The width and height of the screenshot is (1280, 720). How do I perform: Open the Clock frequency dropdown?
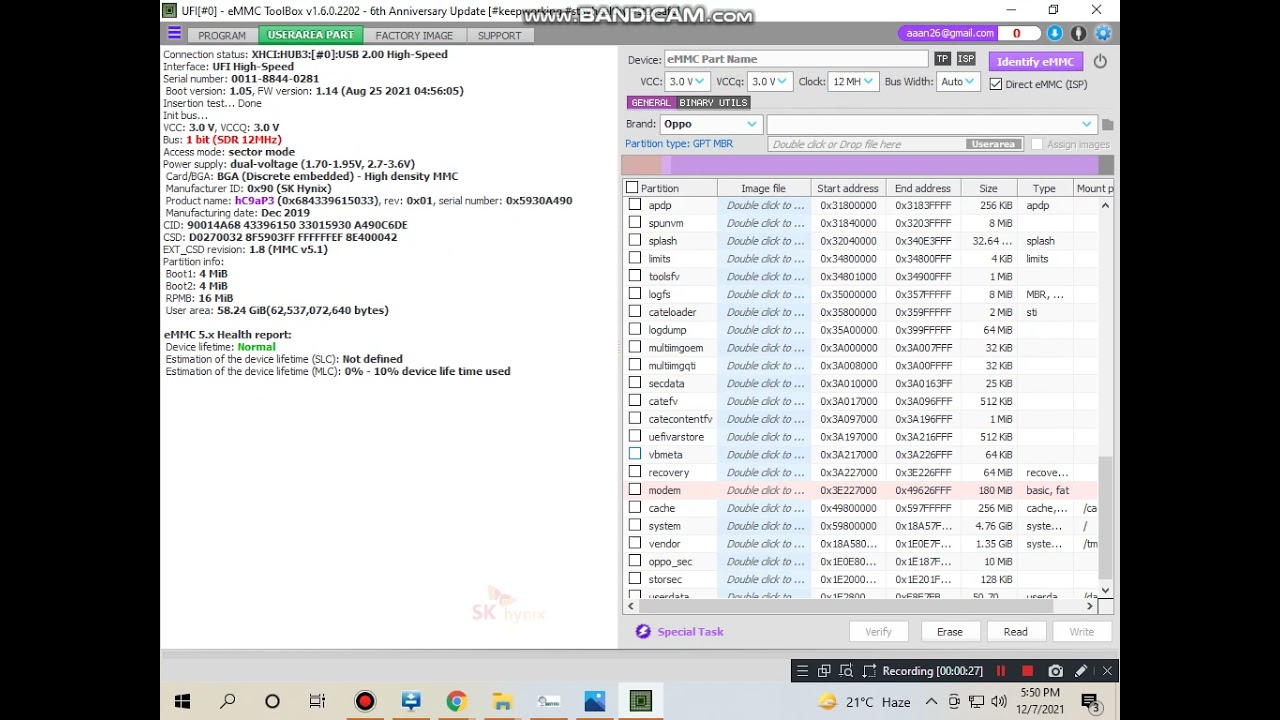click(x=854, y=82)
